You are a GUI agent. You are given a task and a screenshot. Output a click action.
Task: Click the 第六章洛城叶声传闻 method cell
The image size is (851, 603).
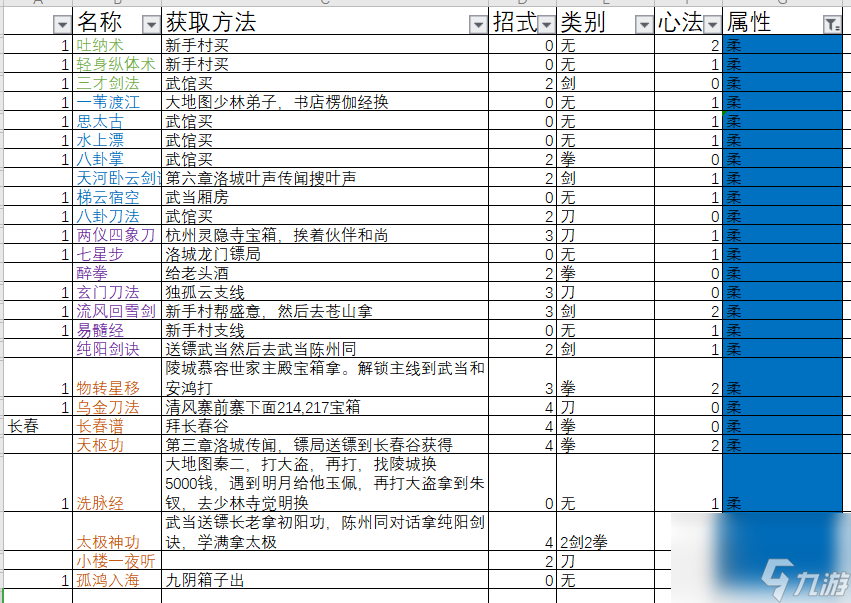click(x=325, y=178)
